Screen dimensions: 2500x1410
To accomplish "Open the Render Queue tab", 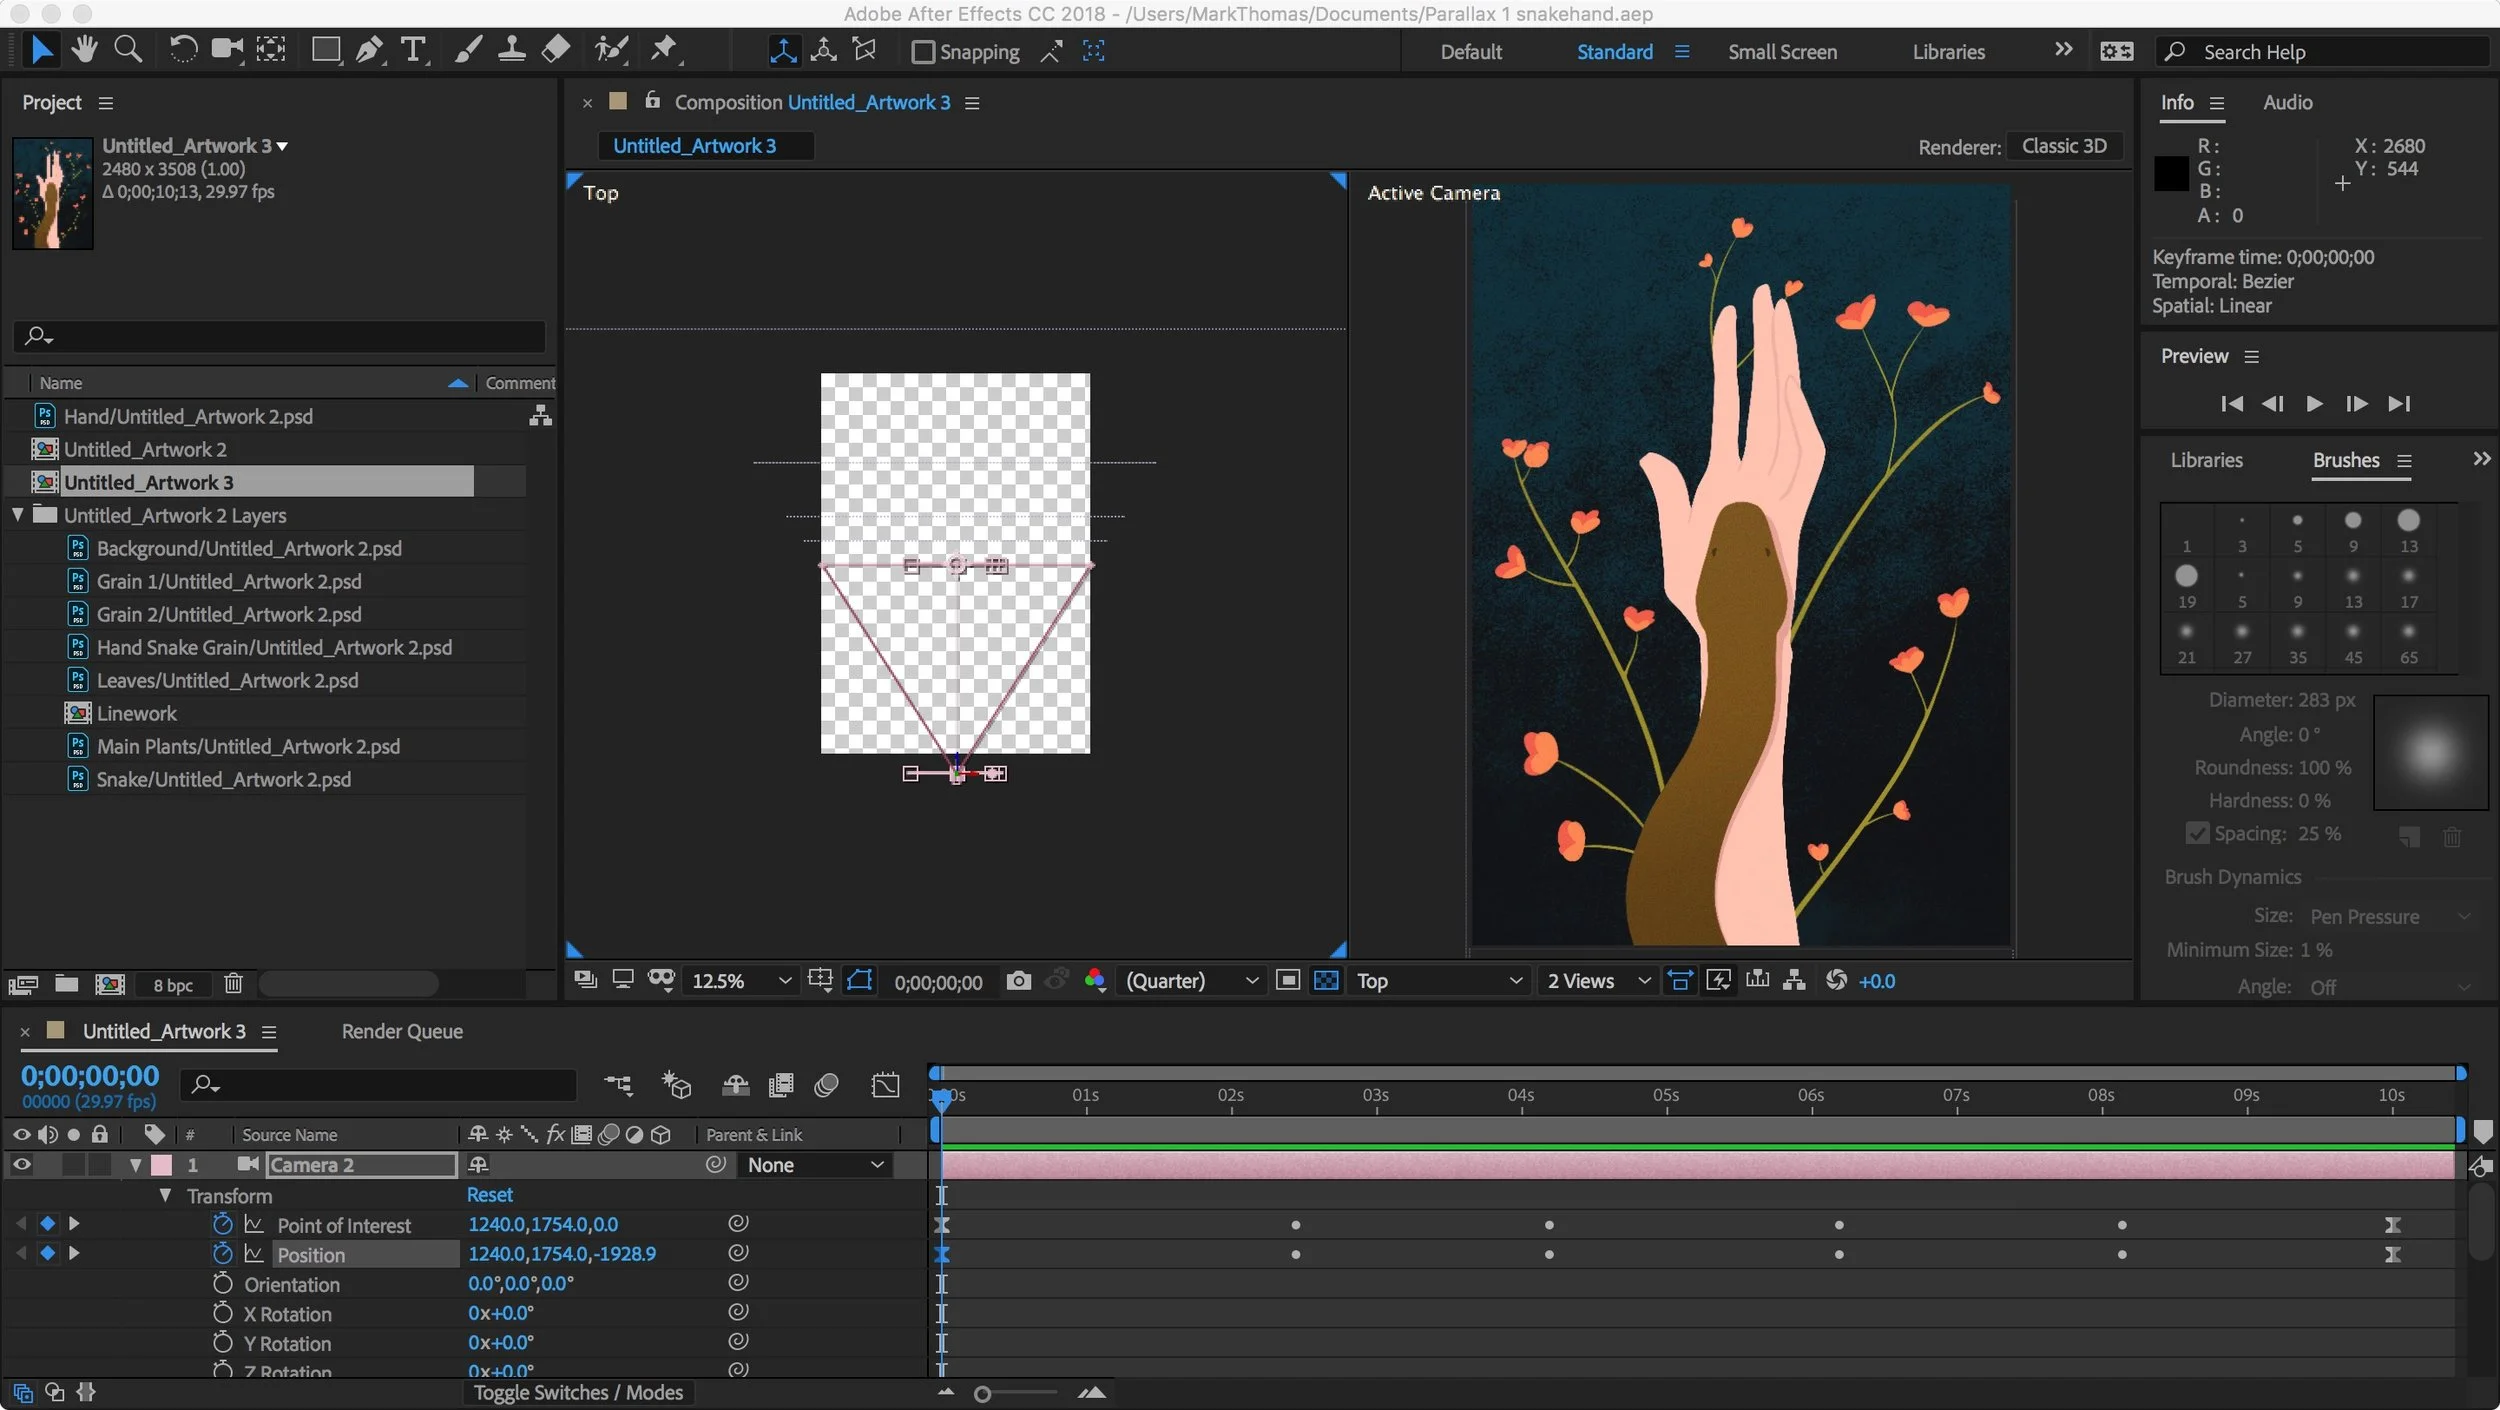I will pos(402,1031).
